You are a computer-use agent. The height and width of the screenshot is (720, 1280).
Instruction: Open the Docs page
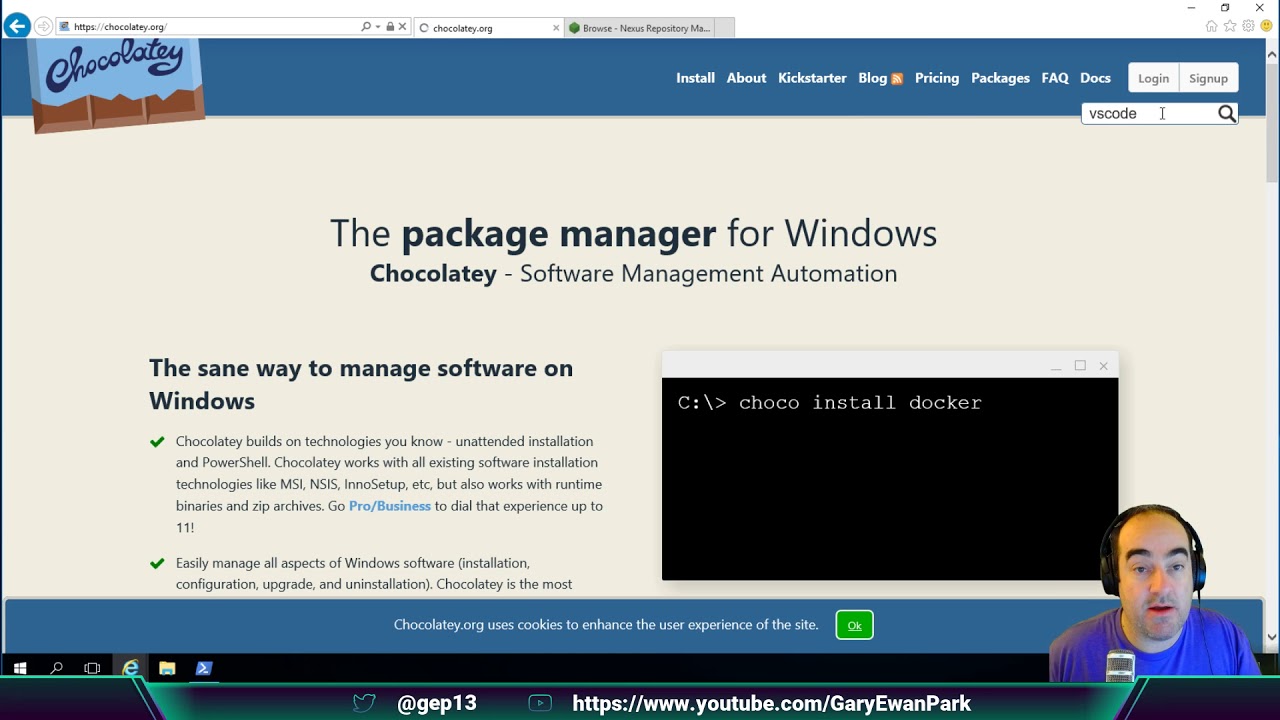pyautogui.click(x=1095, y=78)
